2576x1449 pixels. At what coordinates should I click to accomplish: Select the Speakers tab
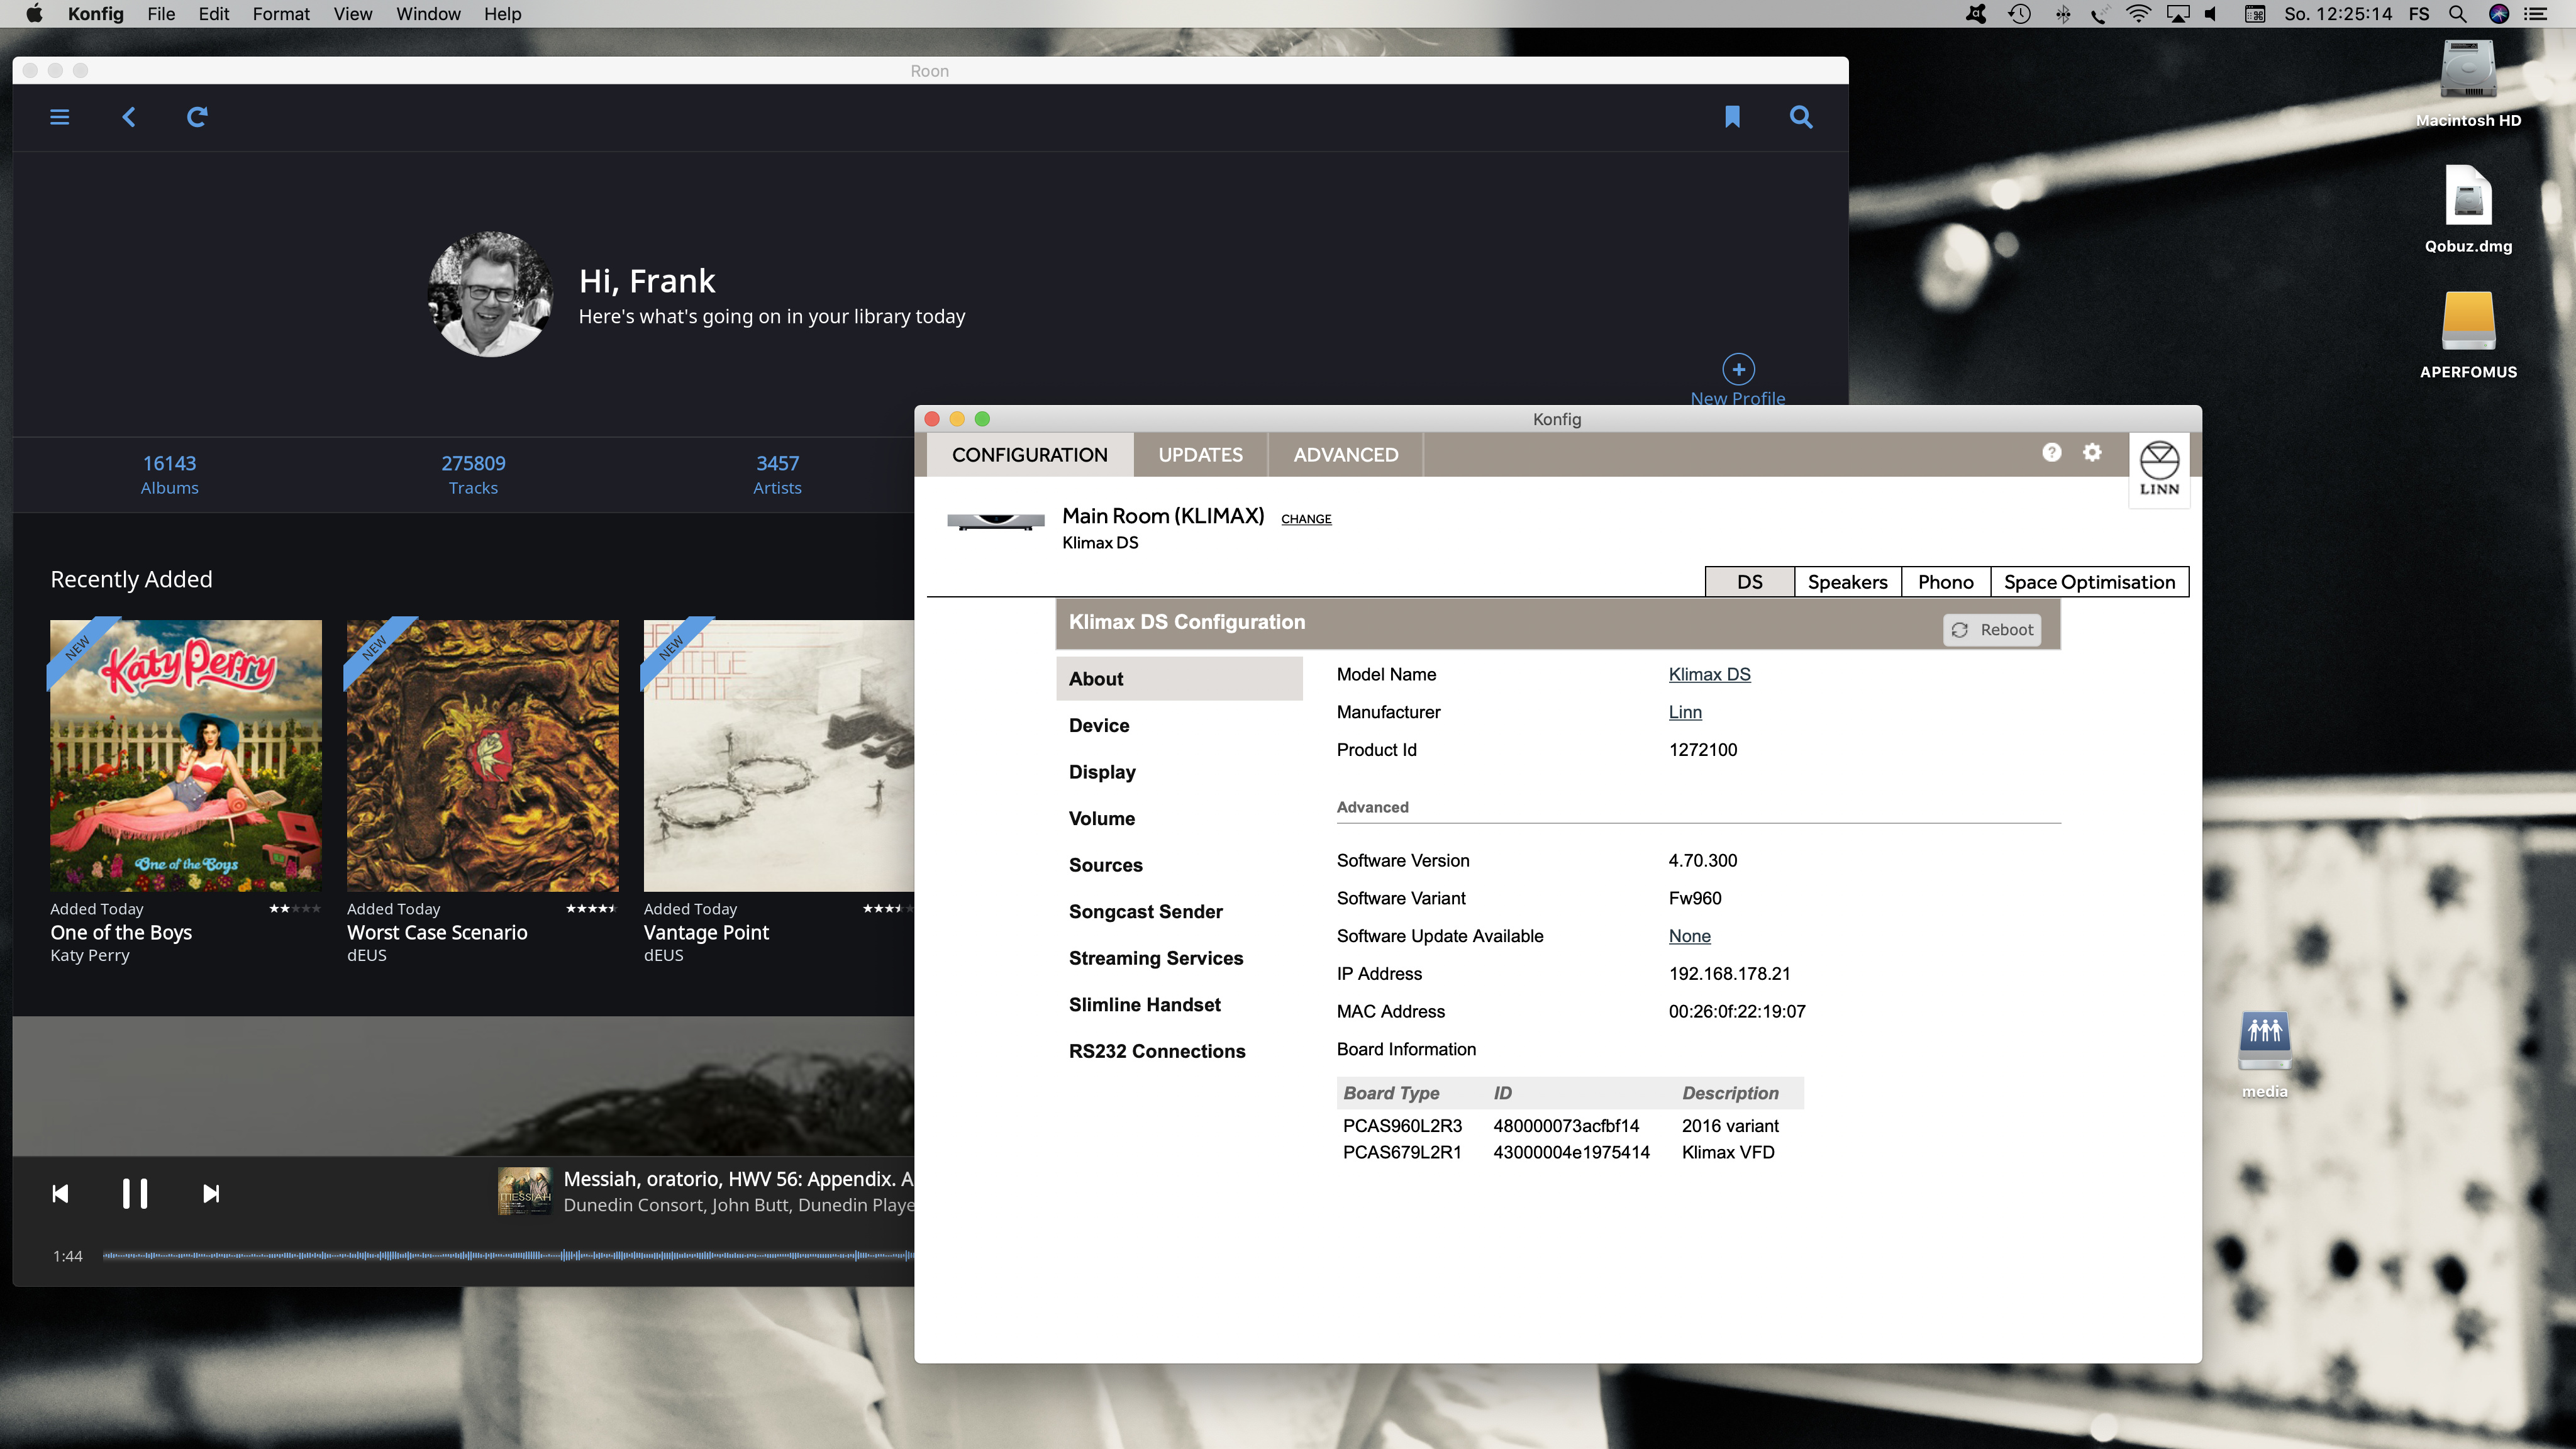point(1847,582)
